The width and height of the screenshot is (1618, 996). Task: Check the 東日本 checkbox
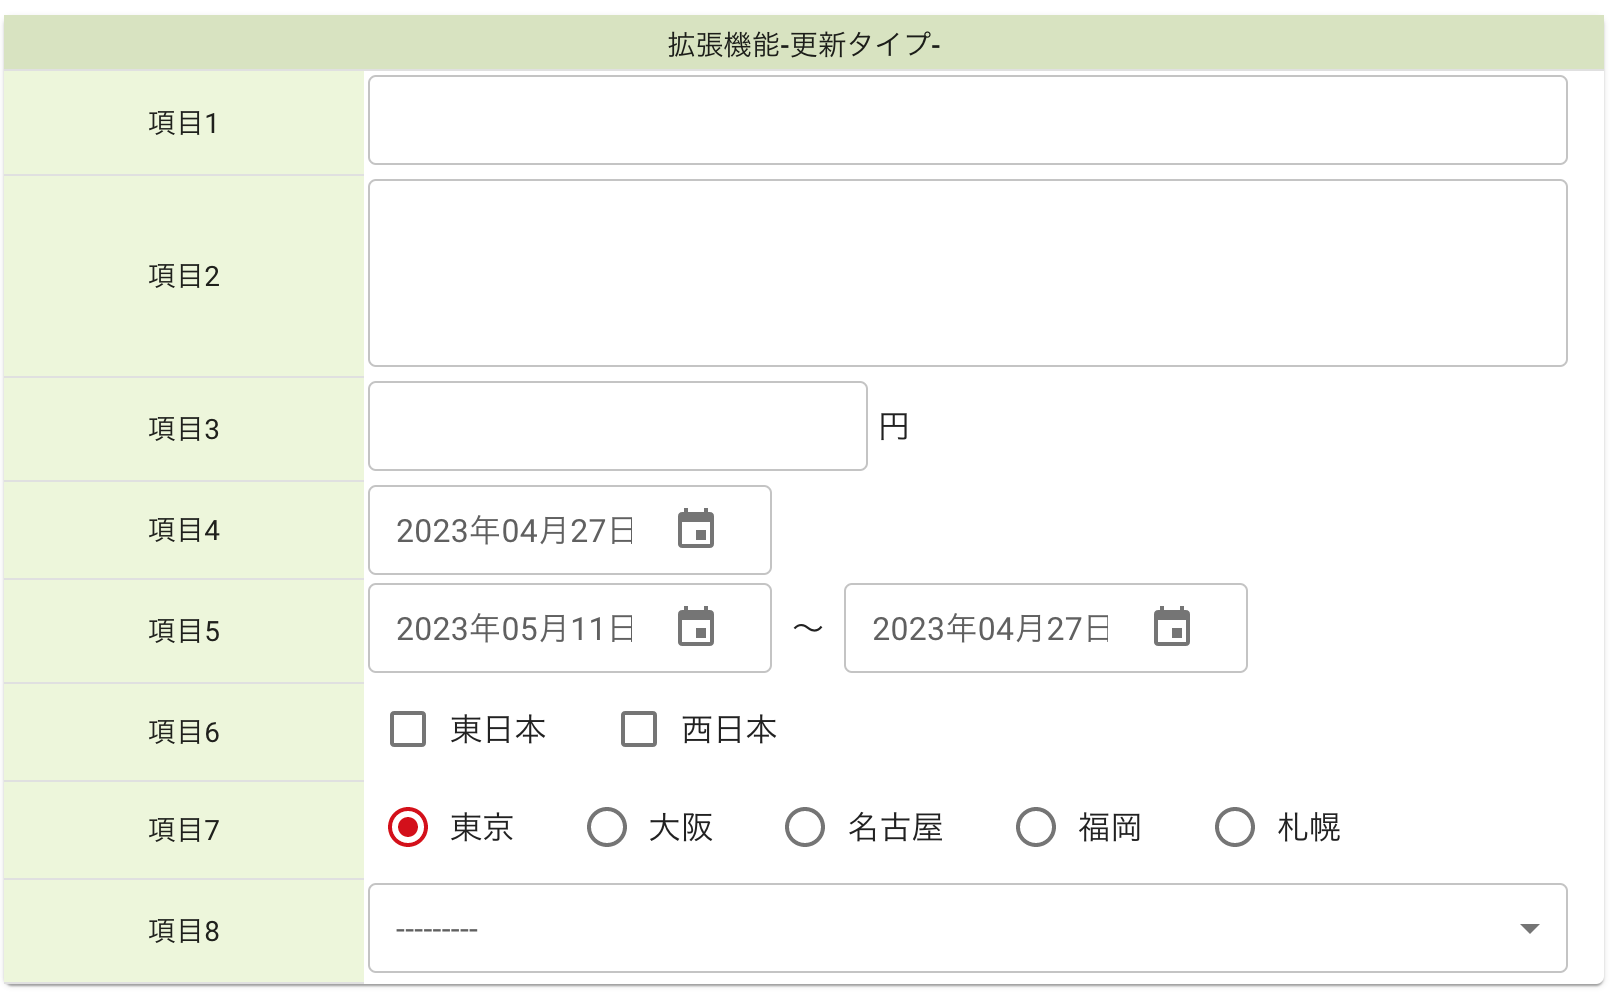[408, 729]
